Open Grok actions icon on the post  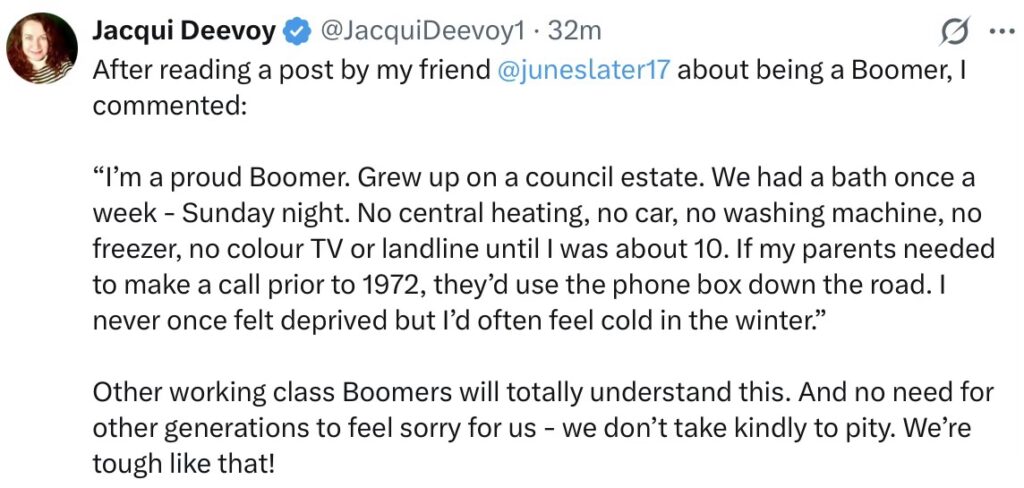coord(954,31)
